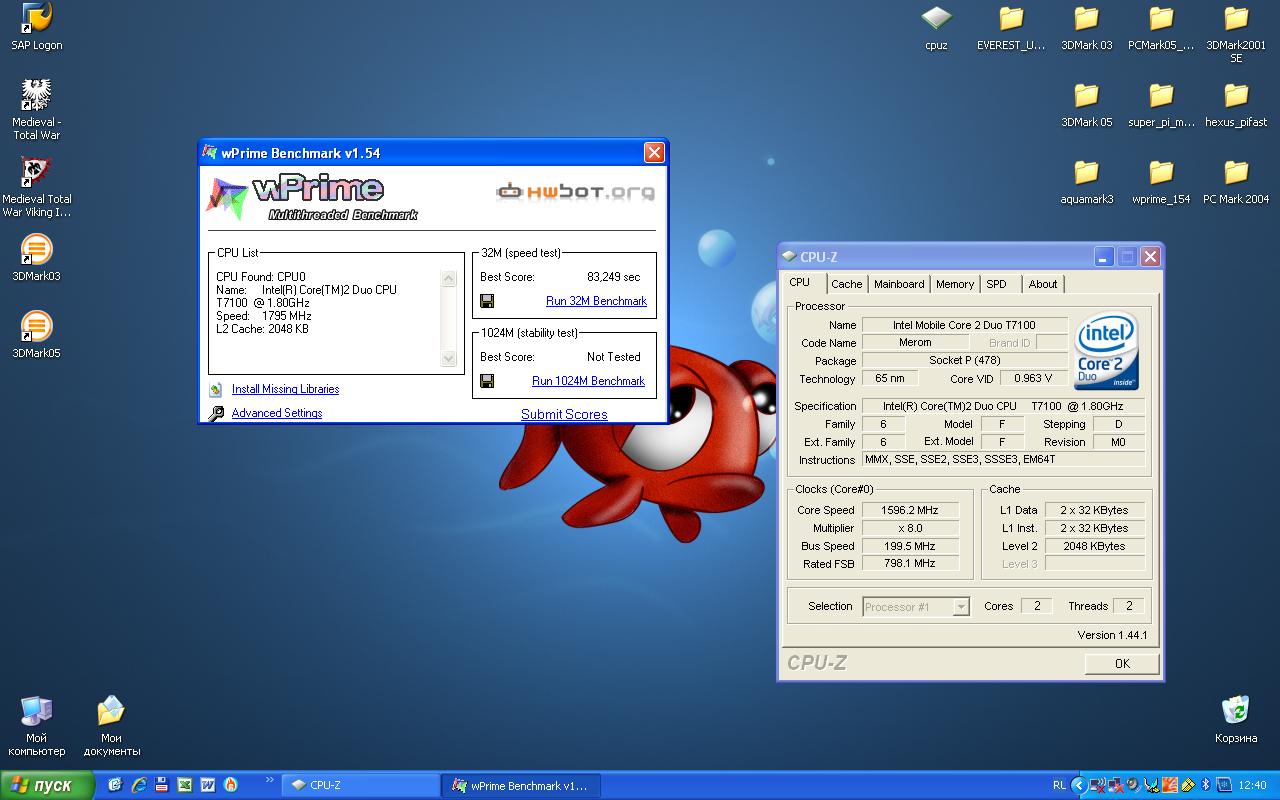
Task: Click the 12:40 system clock
Action: coord(1253,785)
